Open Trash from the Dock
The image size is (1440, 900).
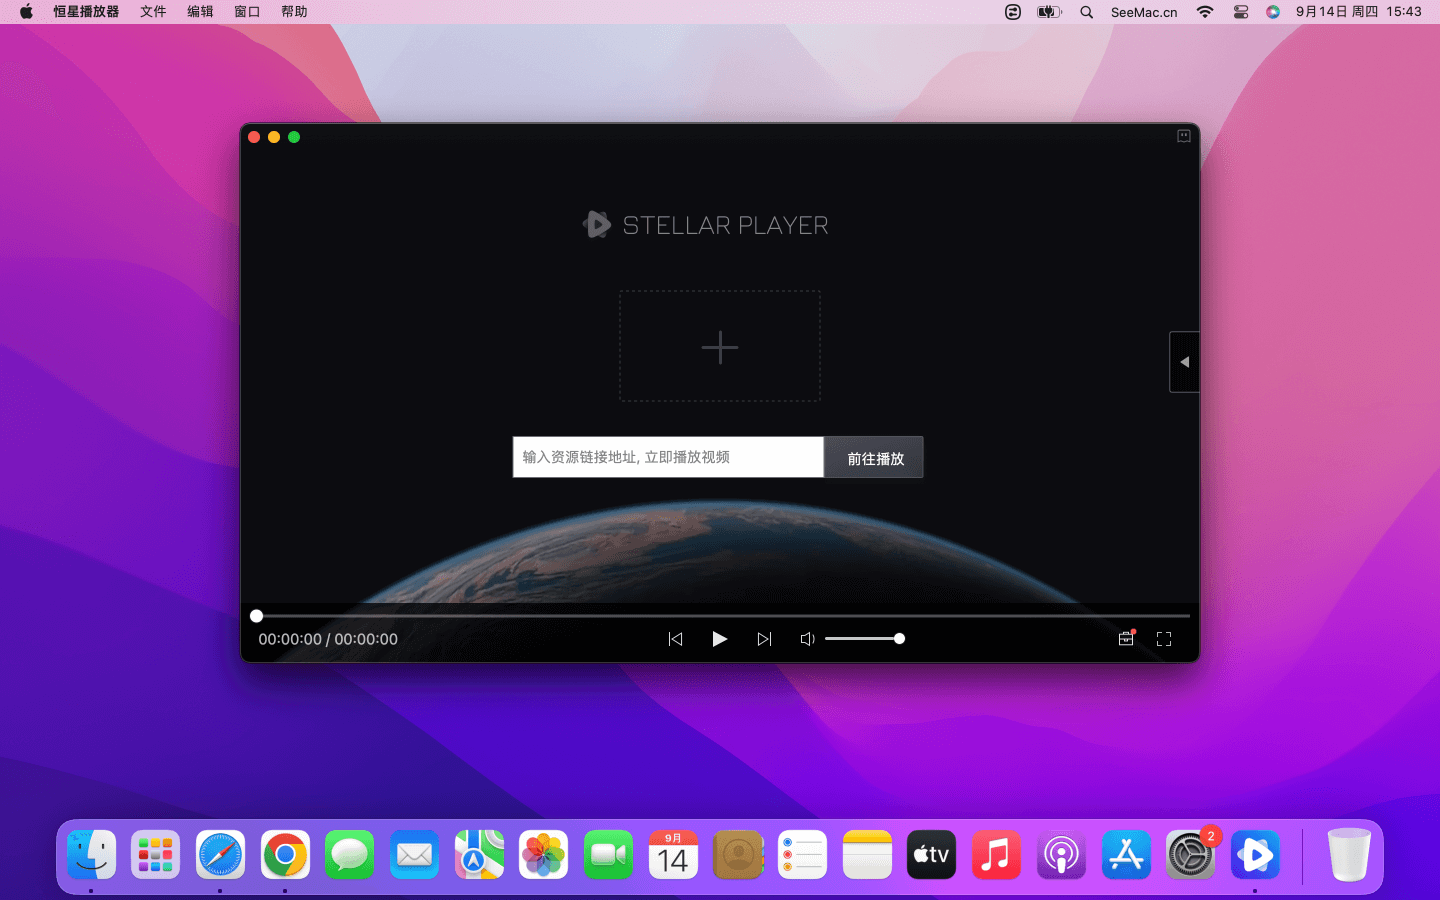coord(1349,855)
